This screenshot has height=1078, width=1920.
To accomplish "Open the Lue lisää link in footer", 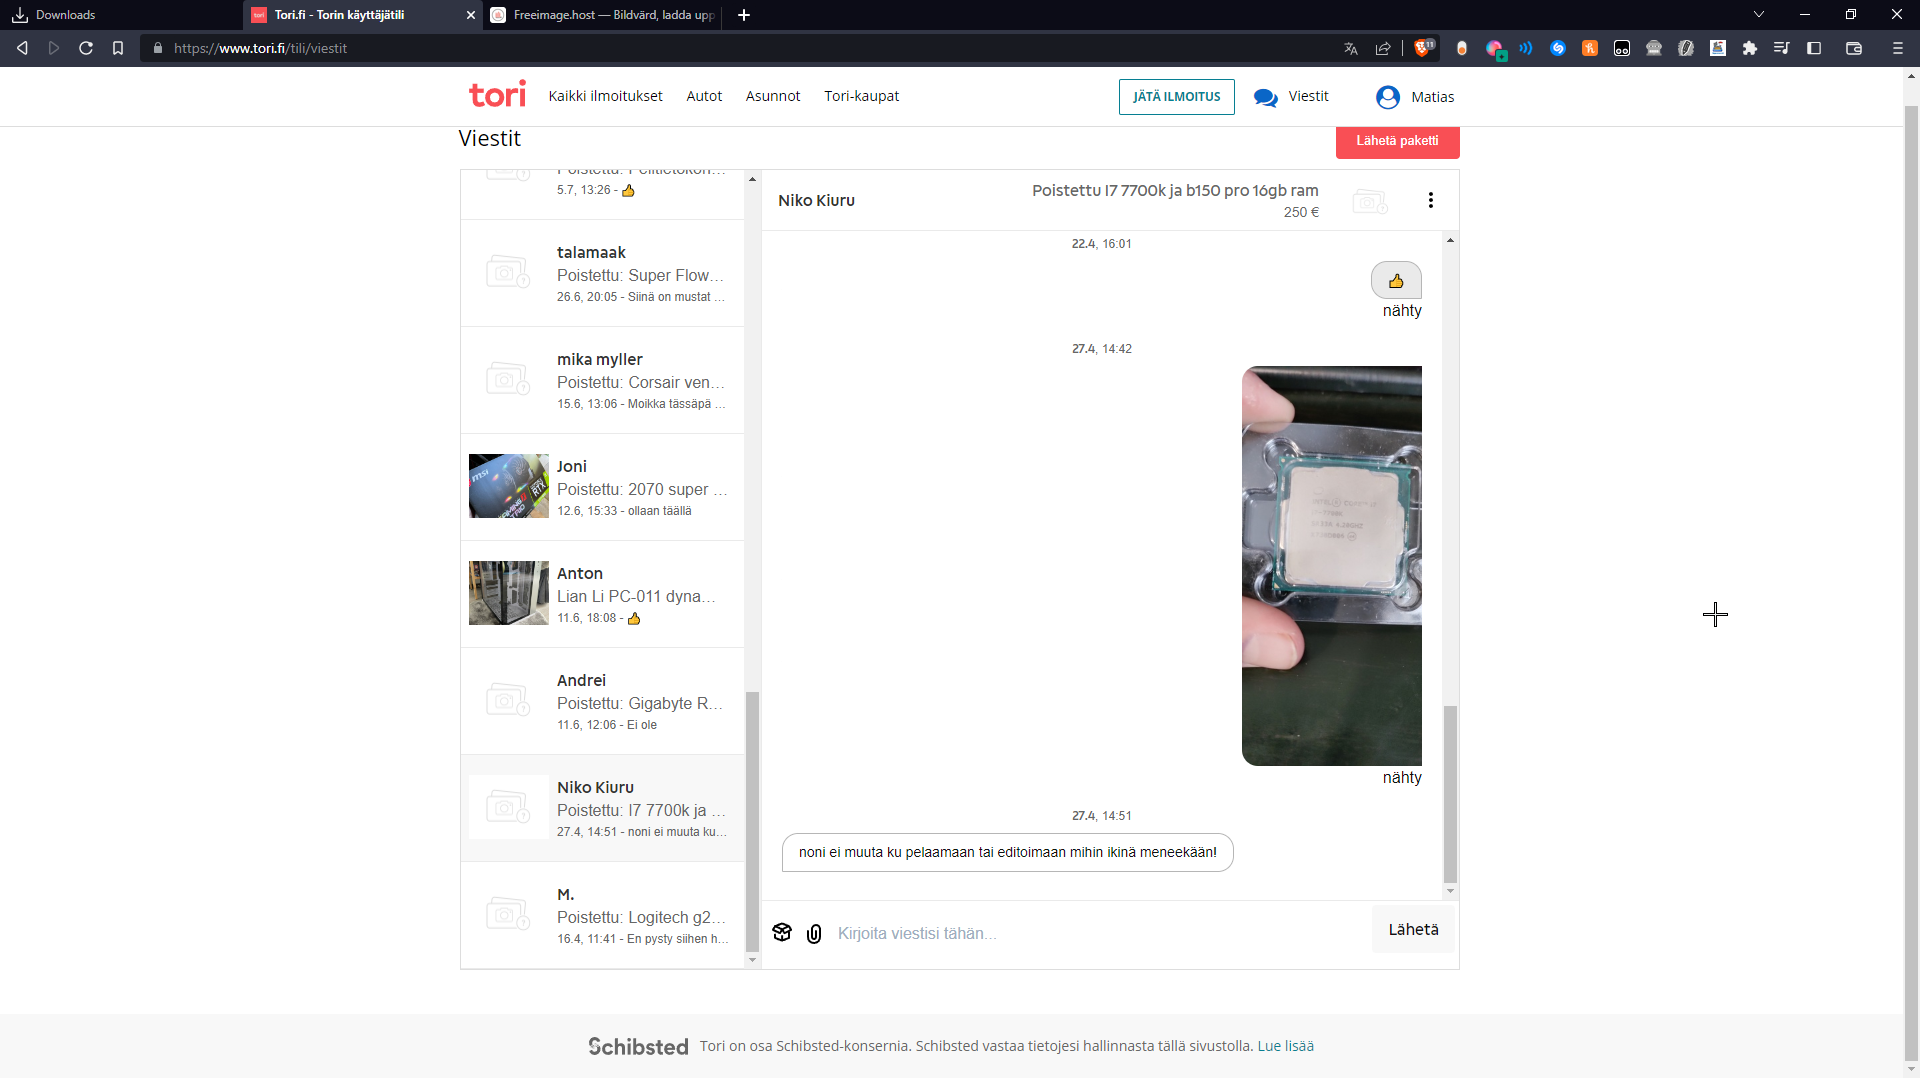I will (x=1286, y=1046).
